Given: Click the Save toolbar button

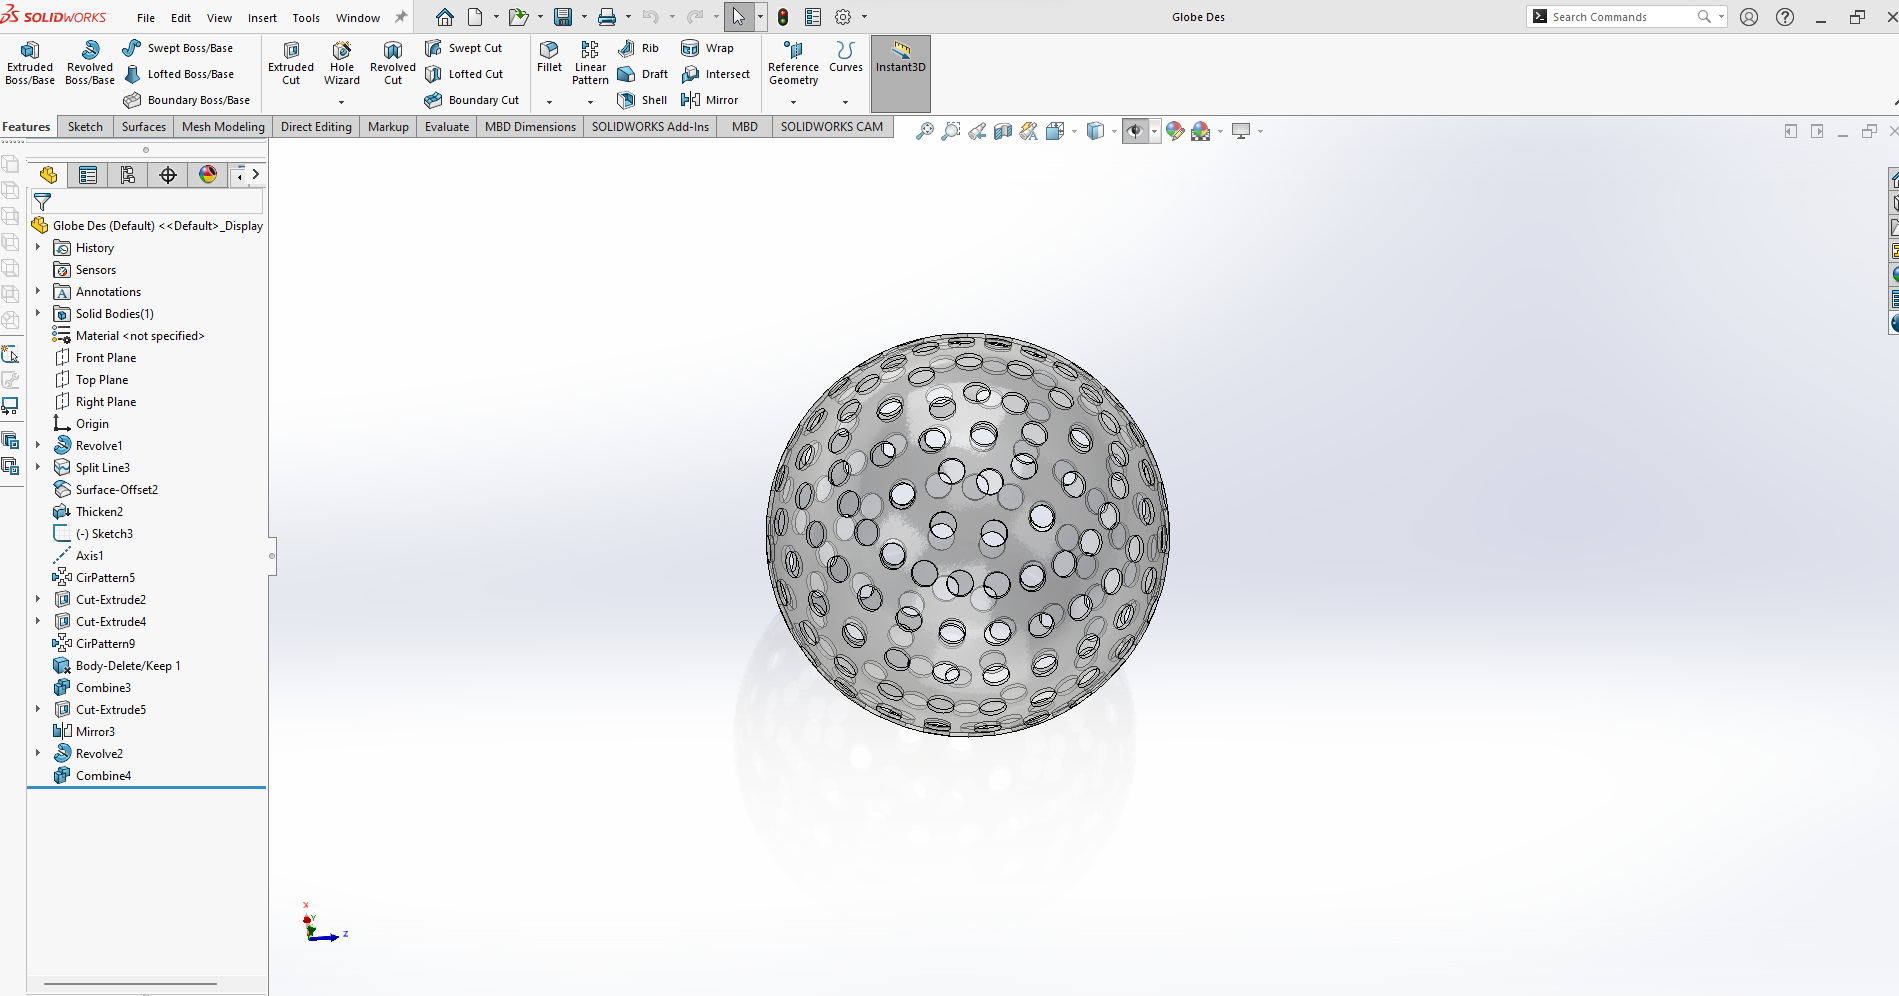Looking at the screenshot, I should click(563, 17).
